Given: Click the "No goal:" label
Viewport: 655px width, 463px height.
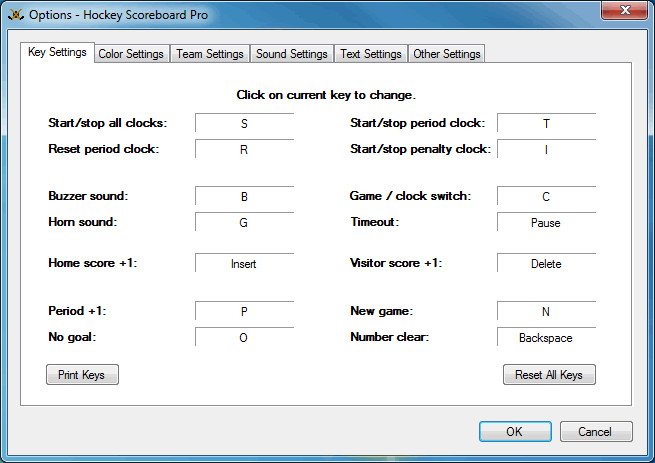Looking at the screenshot, I should tap(72, 337).
